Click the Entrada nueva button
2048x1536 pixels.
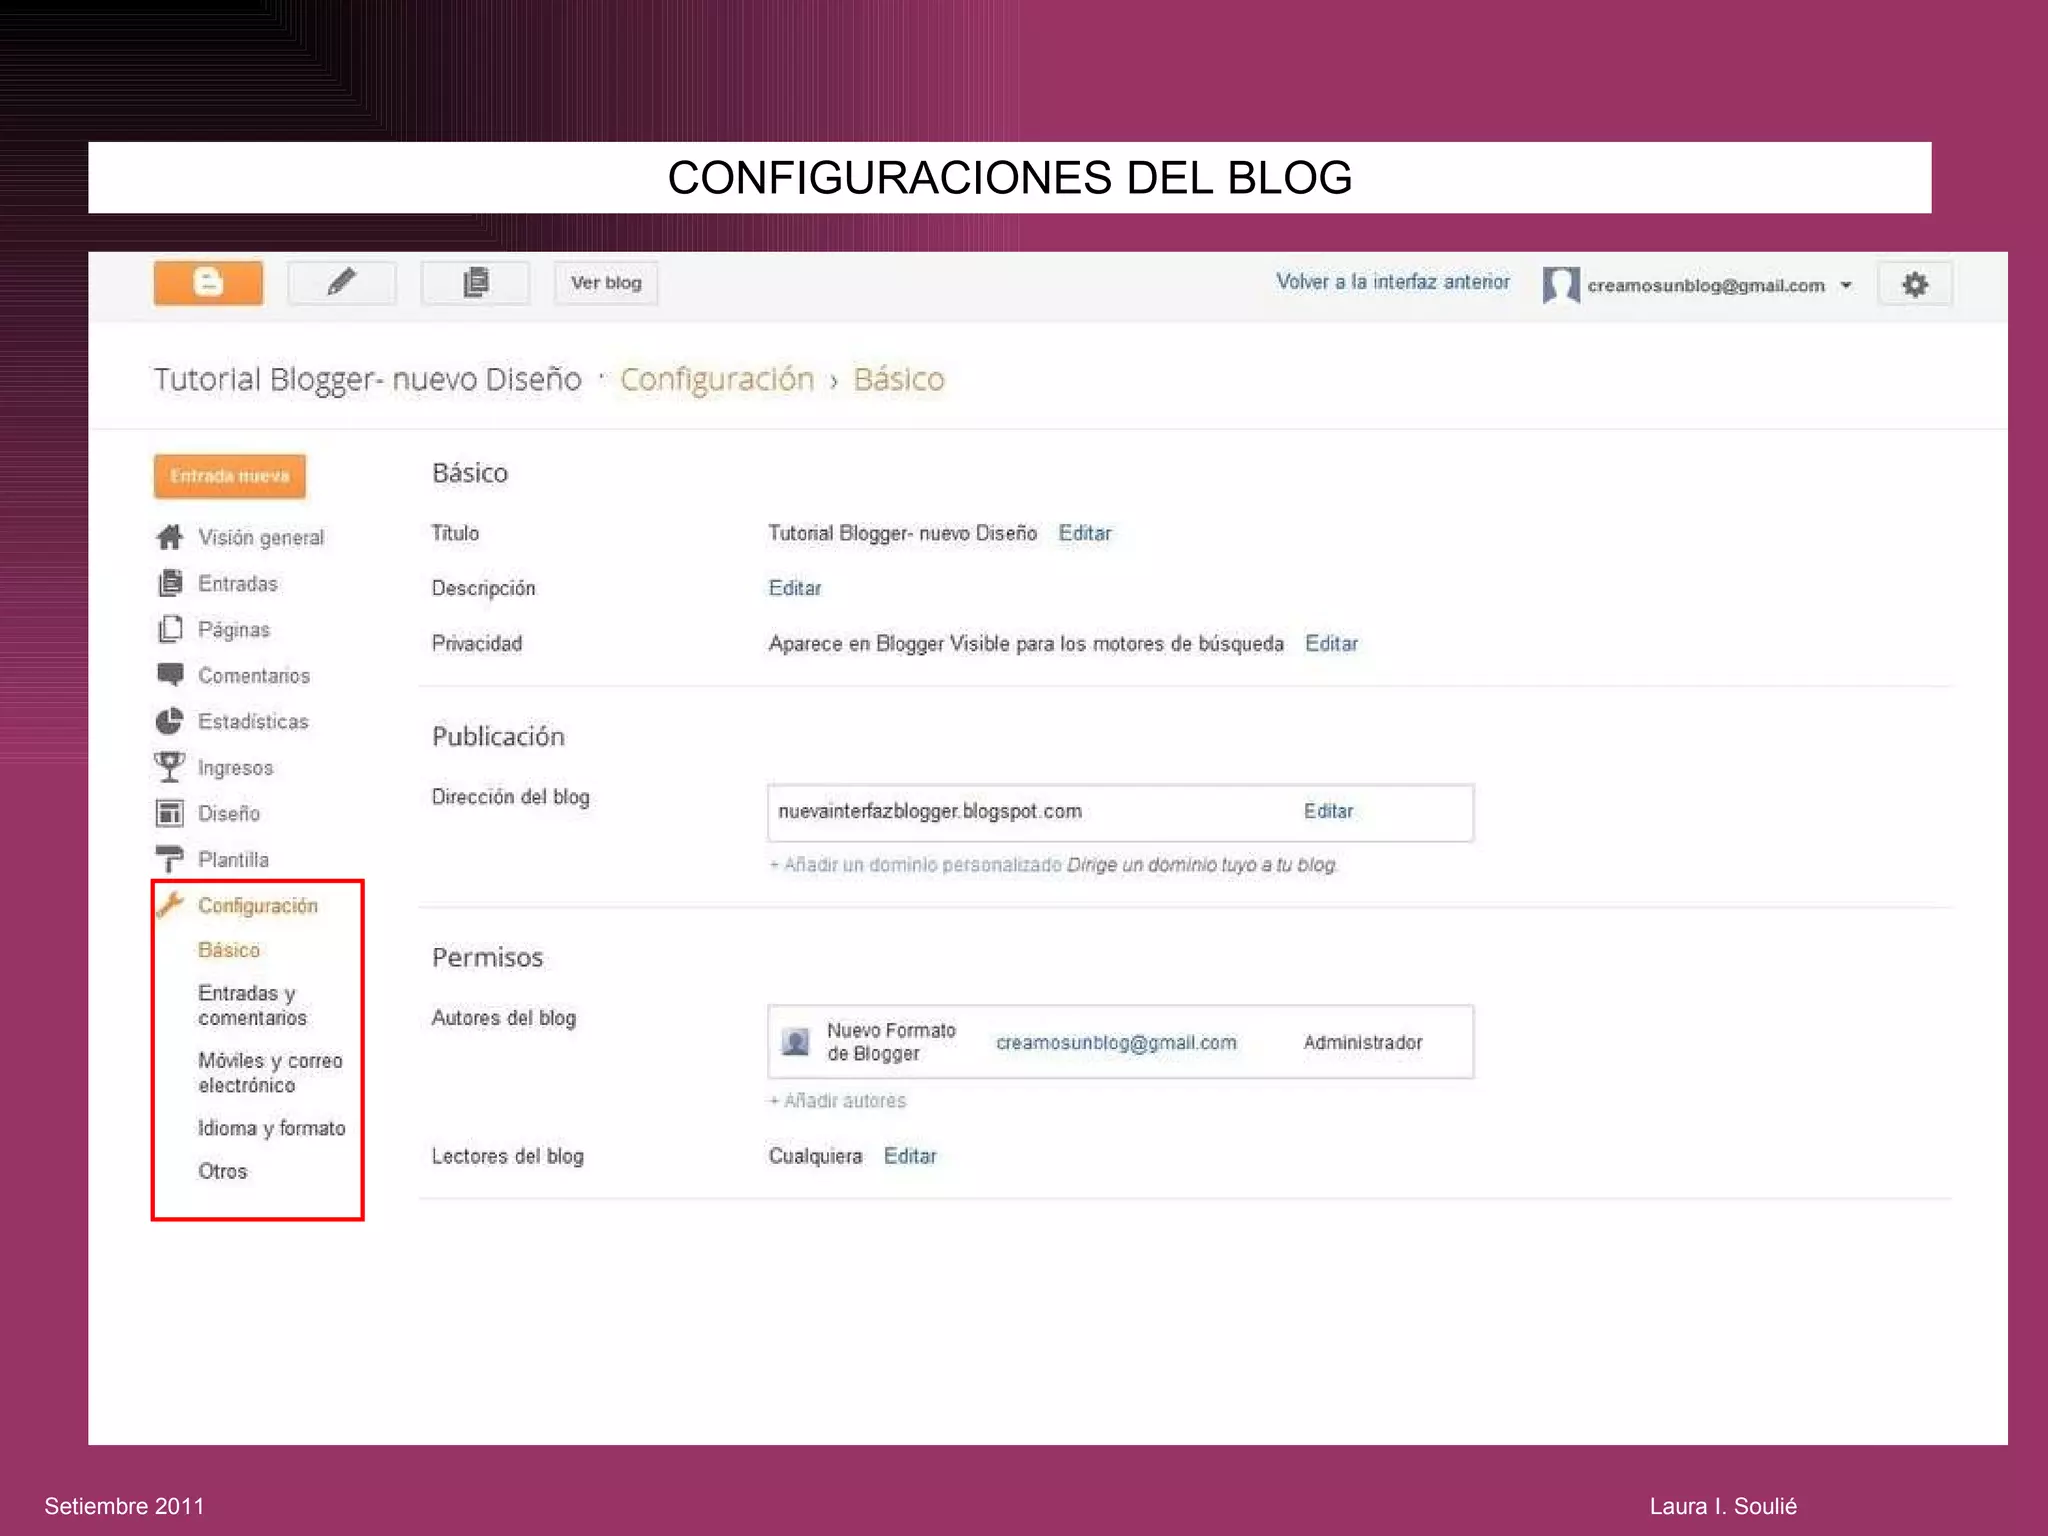tap(230, 476)
